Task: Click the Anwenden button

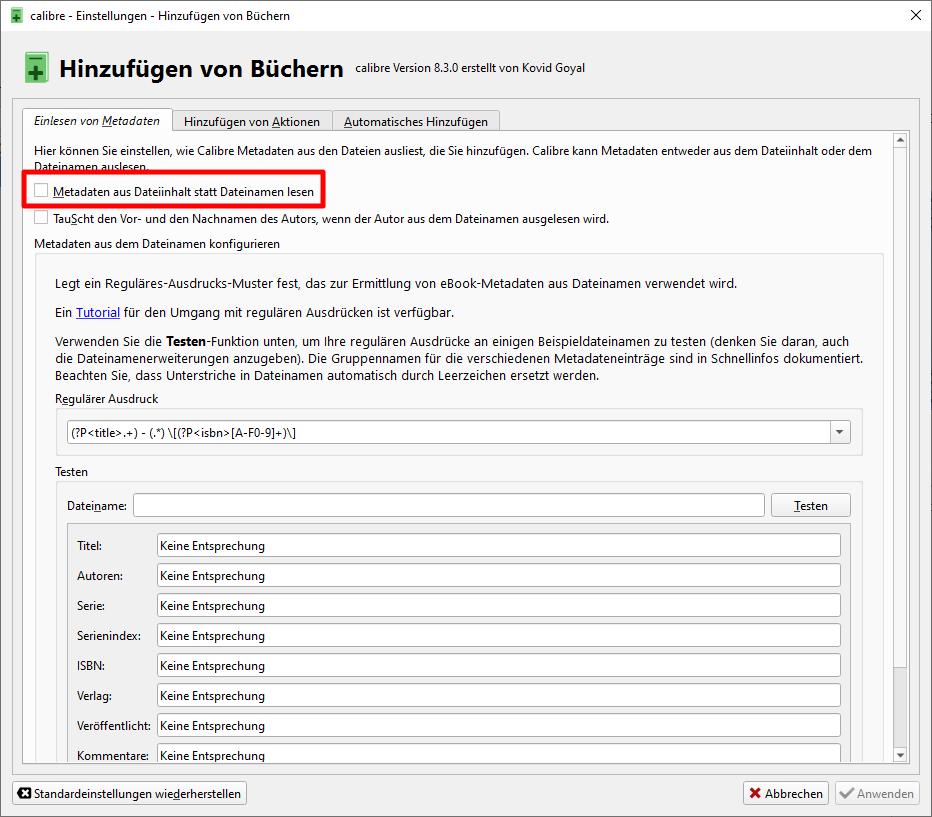Action: (x=877, y=793)
